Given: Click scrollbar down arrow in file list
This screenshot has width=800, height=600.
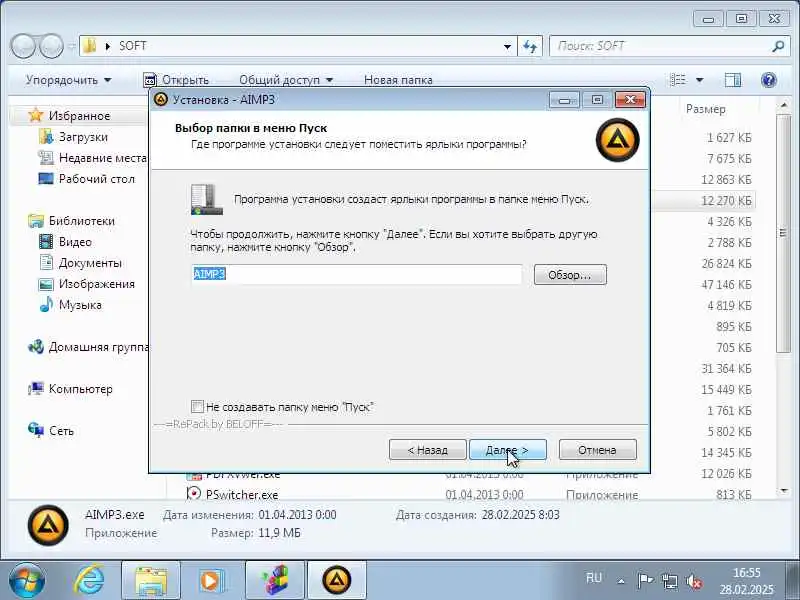Looking at the screenshot, I should tap(783, 491).
